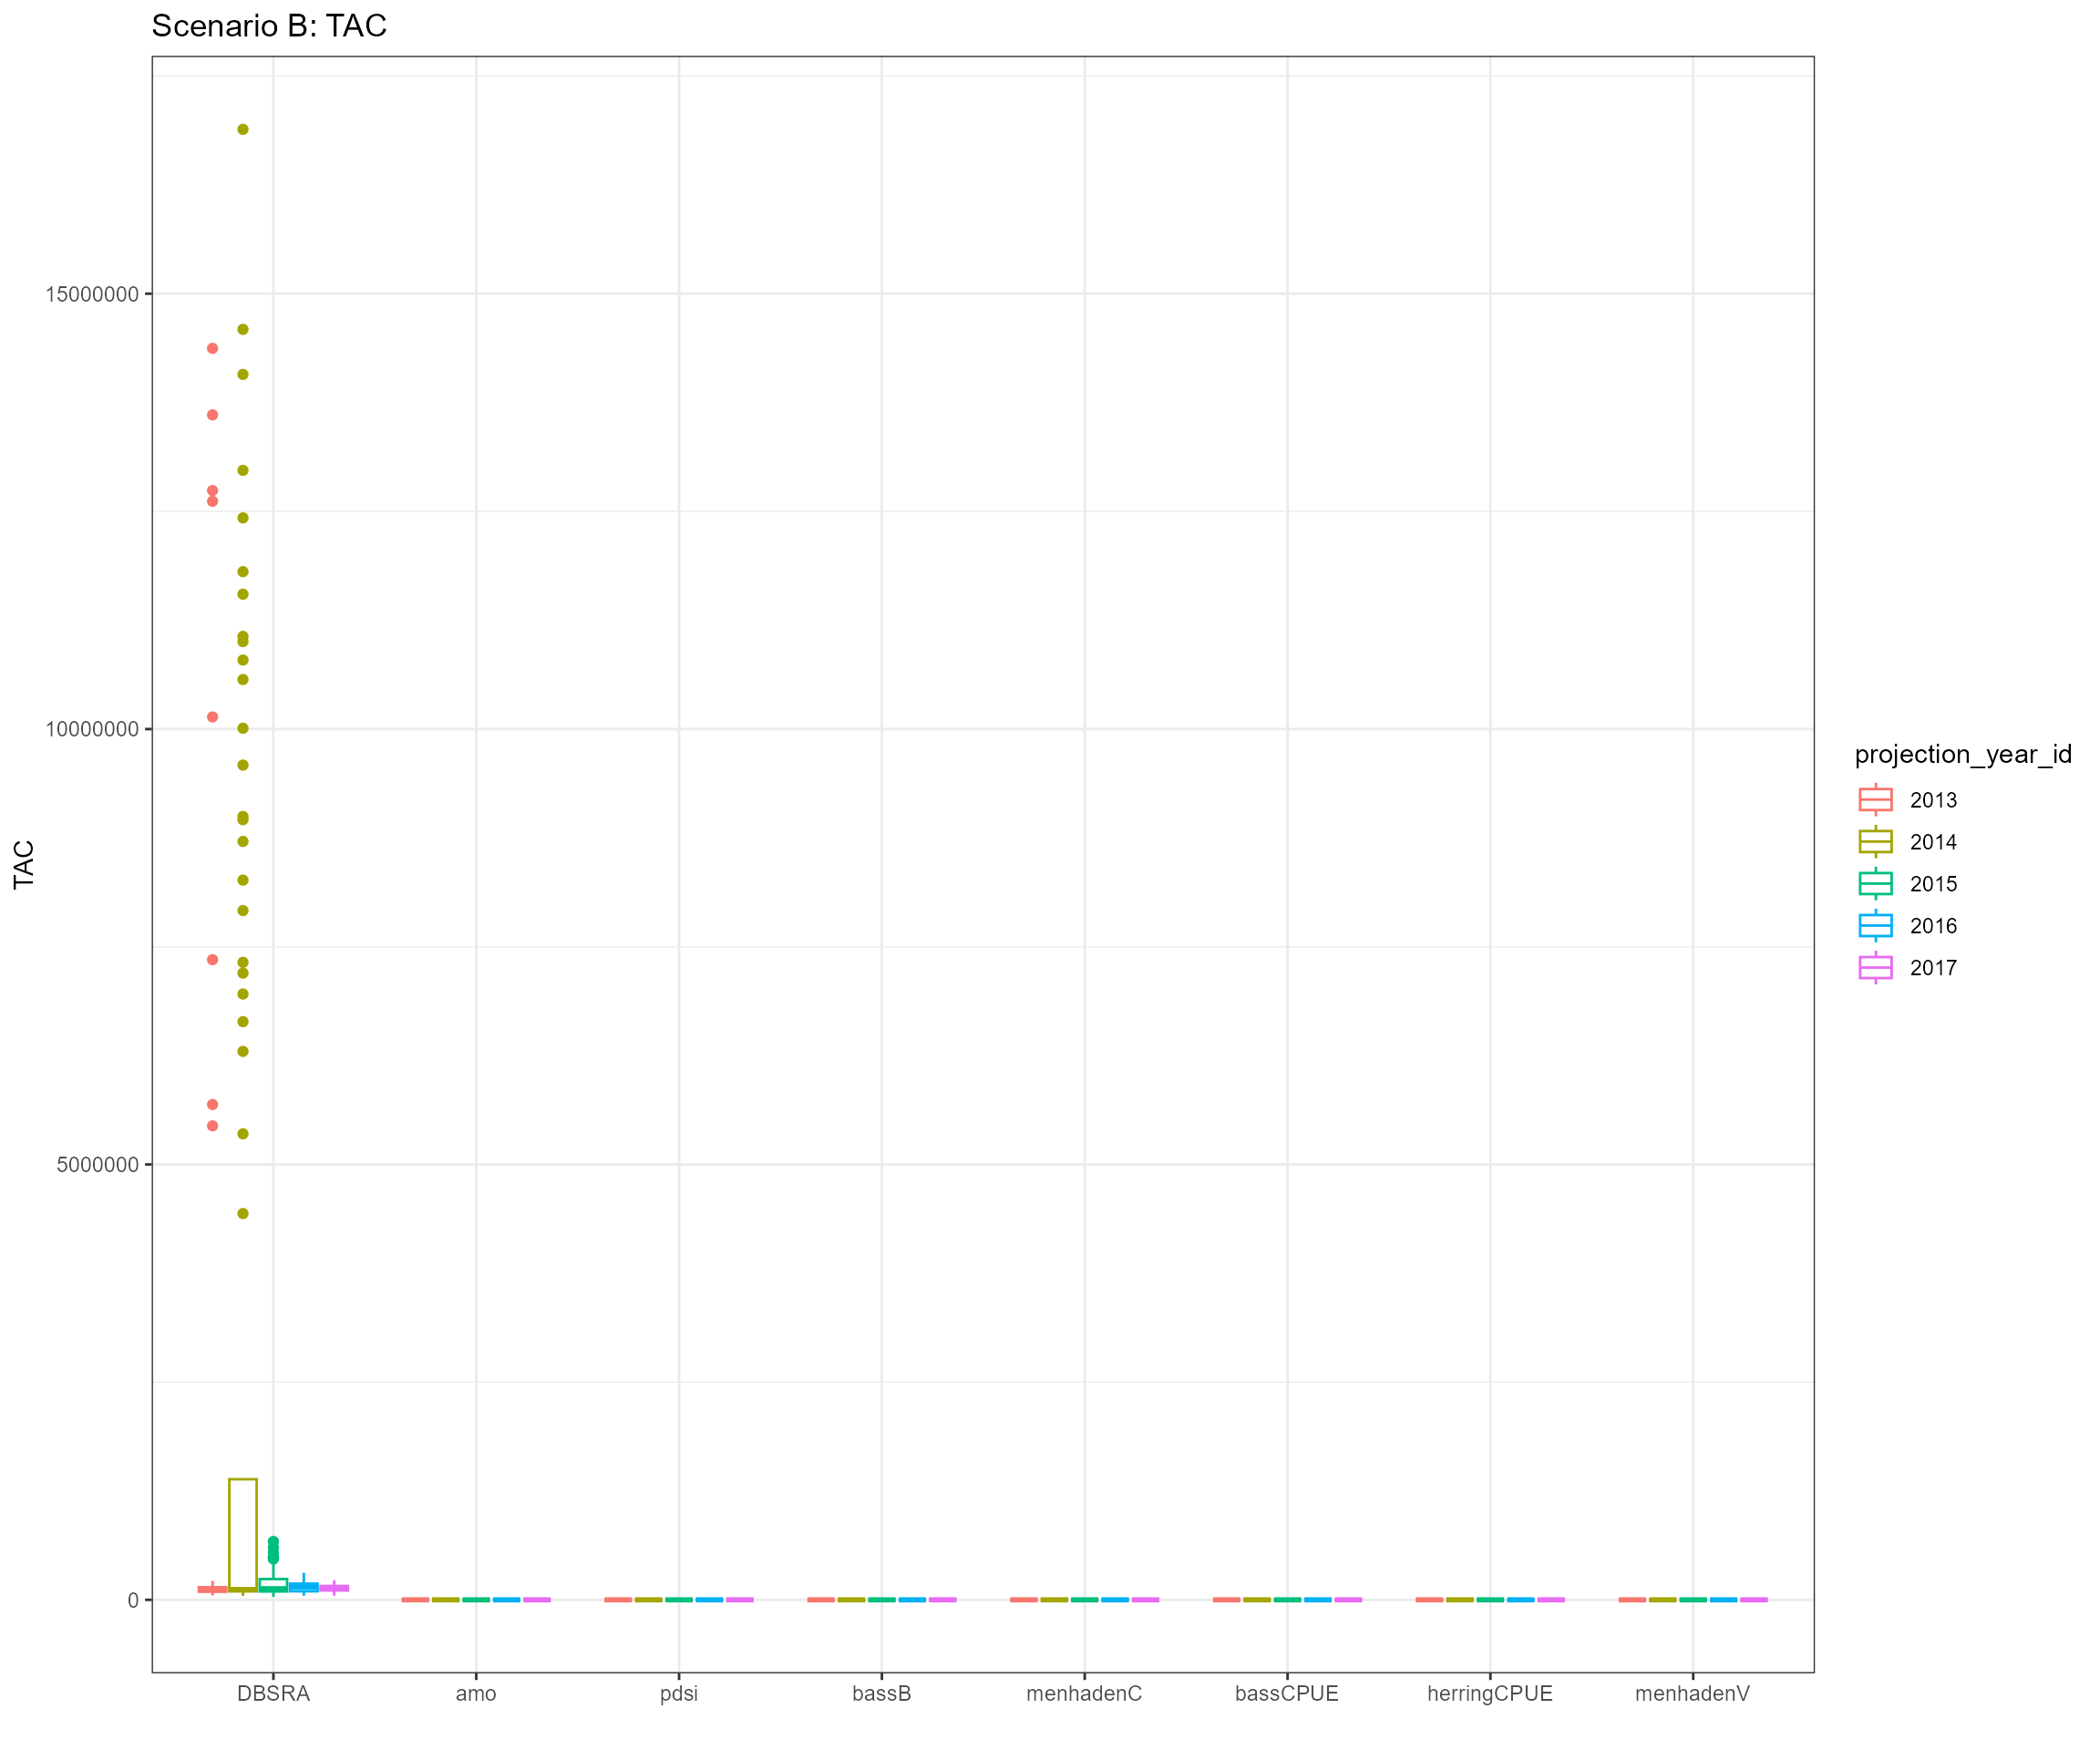Screen dimensions: 2100x1750
Task: Click the tall olive 2014 box above DBSRA
Action: tap(243, 1534)
